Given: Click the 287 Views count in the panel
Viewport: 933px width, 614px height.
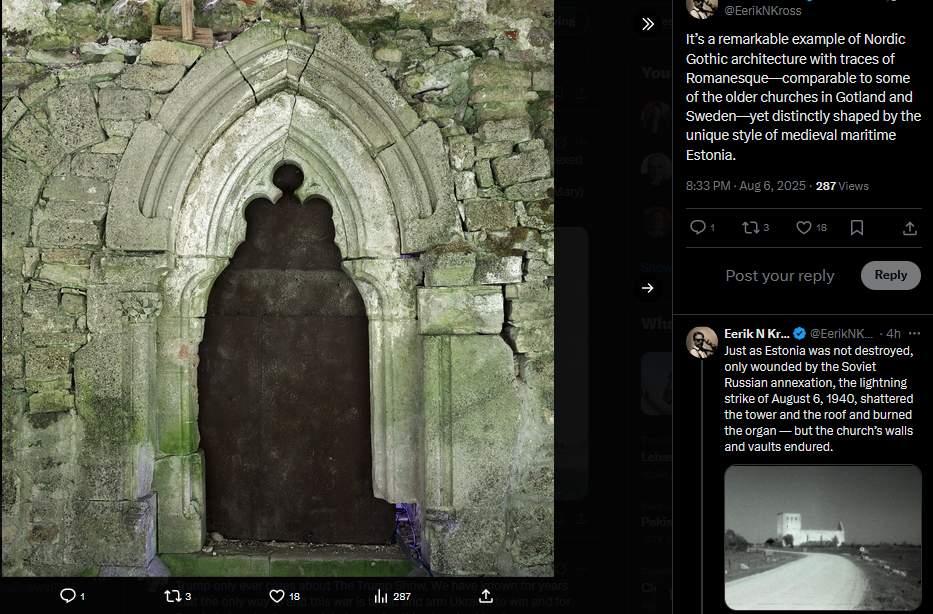Looking at the screenshot, I should point(842,186).
